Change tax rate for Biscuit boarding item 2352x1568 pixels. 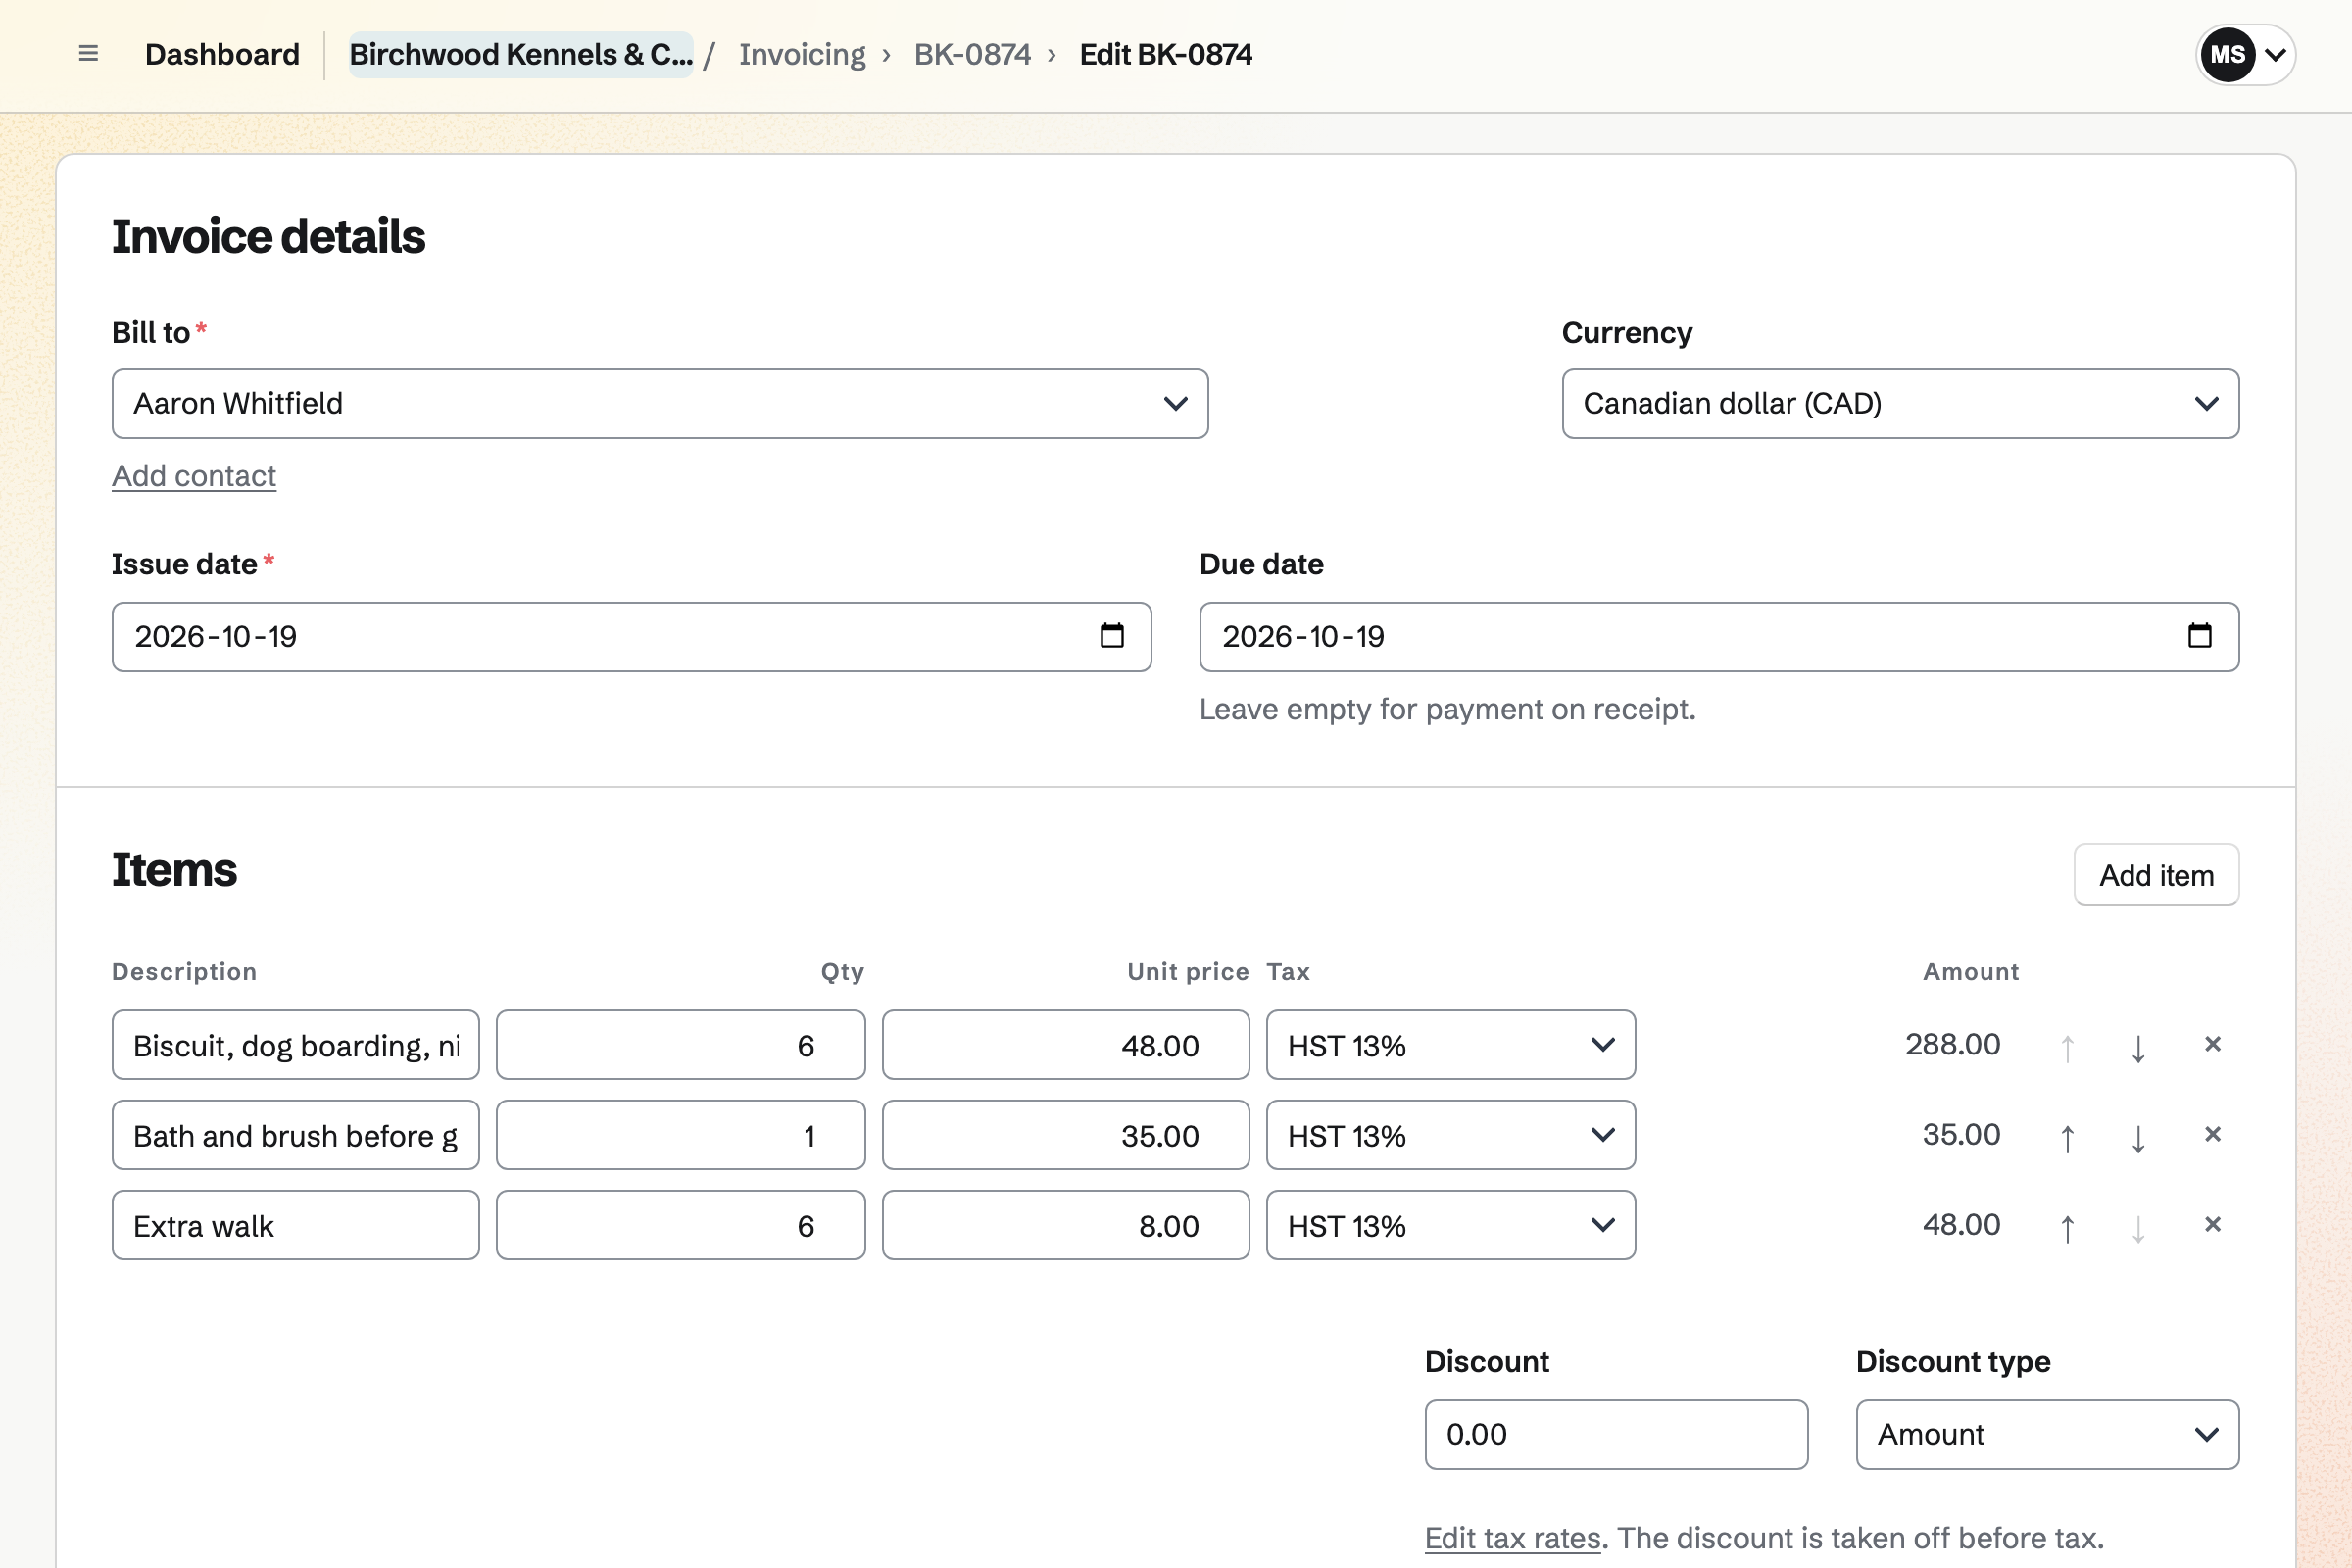(x=1451, y=1045)
